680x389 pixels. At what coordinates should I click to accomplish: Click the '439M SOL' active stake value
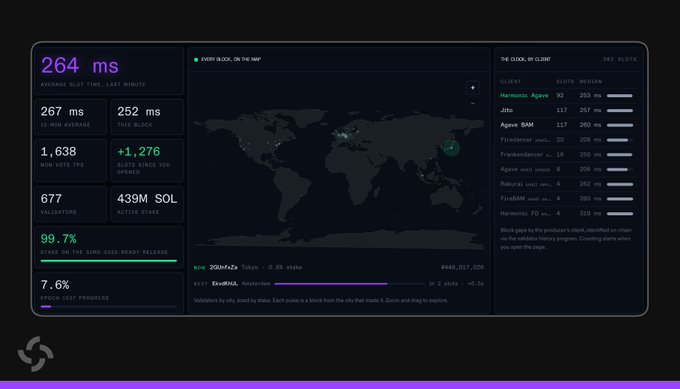[147, 199]
